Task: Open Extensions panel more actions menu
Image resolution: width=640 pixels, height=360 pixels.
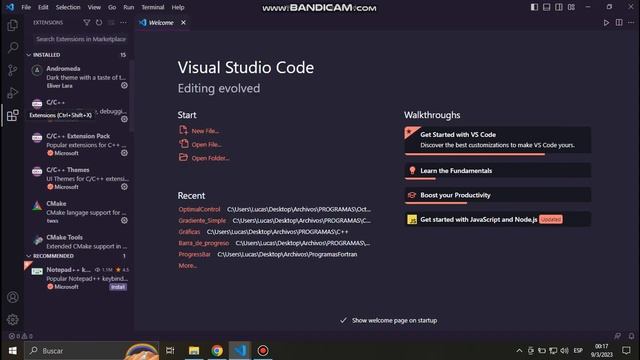Action: point(123,23)
